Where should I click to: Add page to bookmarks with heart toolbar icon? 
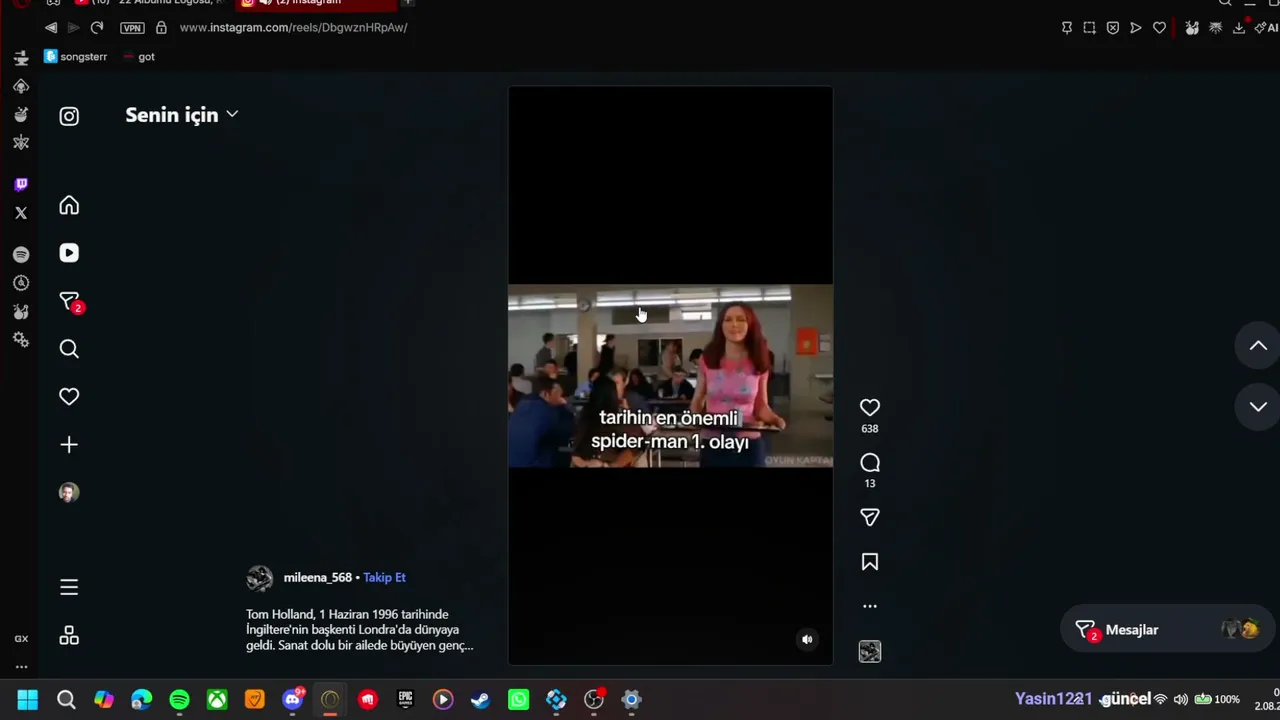[1159, 28]
